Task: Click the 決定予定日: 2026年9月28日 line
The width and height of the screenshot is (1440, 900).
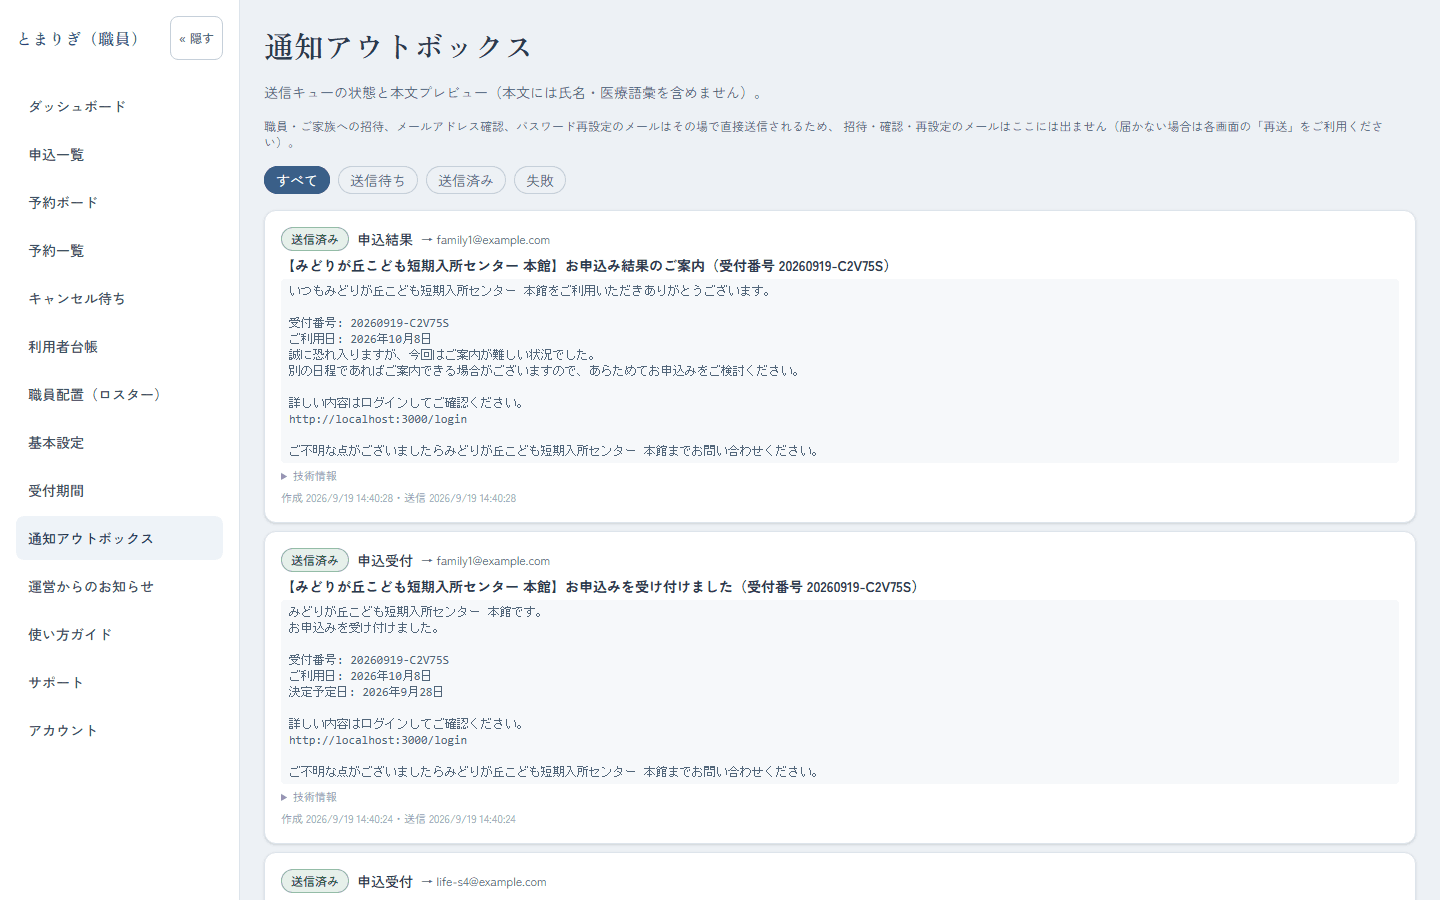Action: click(366, 692)
